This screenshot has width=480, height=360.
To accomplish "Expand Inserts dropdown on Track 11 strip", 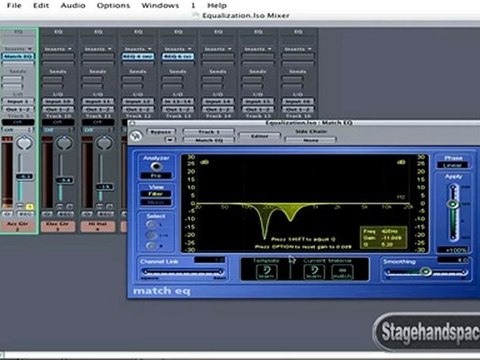I will coord(98,49).
